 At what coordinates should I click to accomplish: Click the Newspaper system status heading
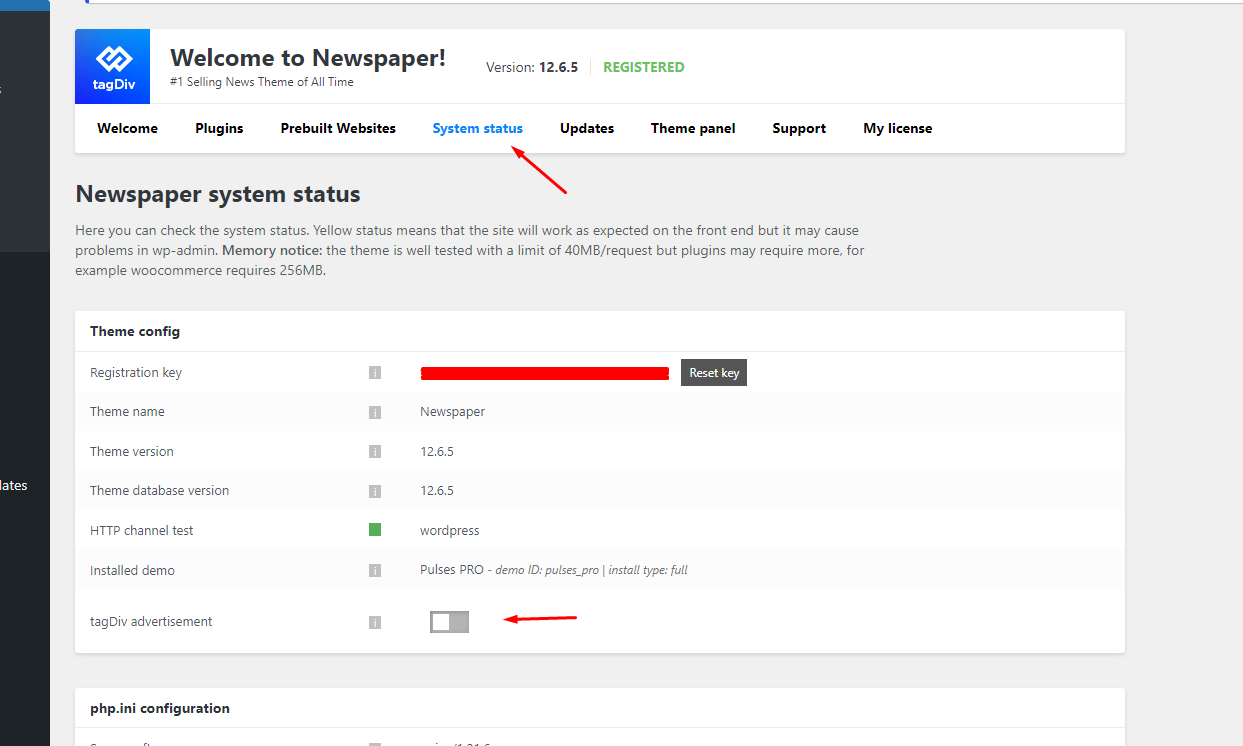218,193
